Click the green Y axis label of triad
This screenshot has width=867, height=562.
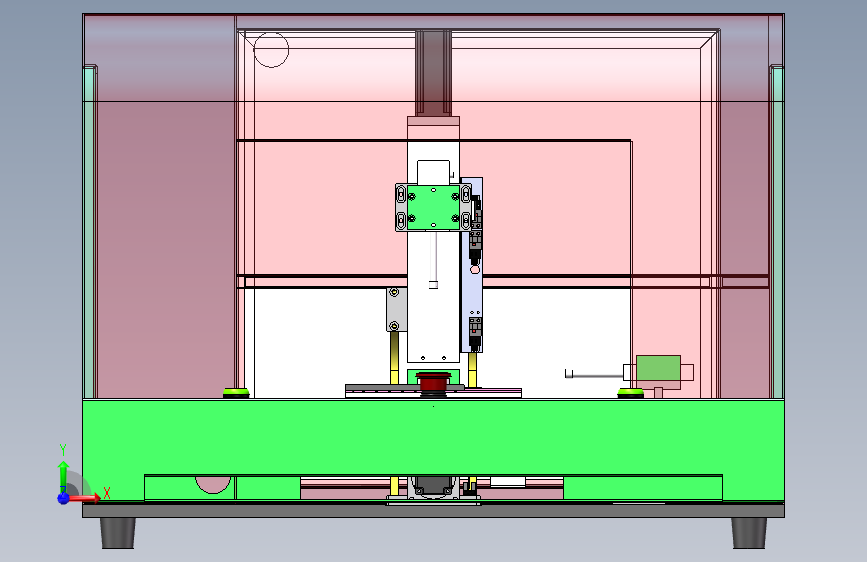tap(63, 449)
